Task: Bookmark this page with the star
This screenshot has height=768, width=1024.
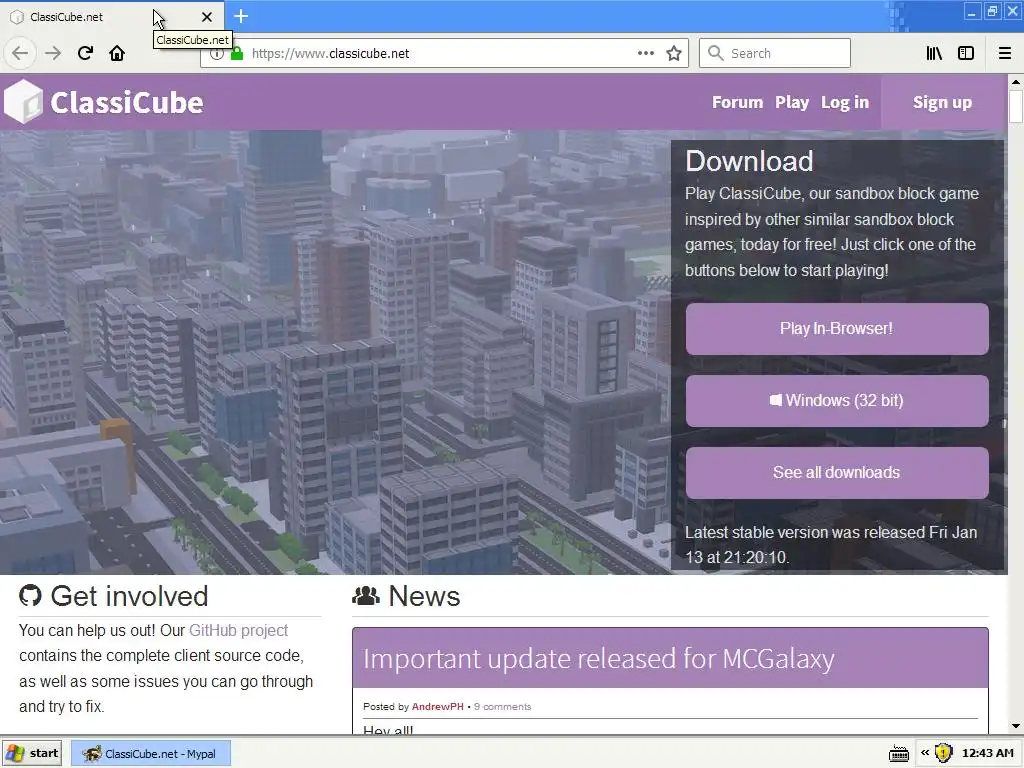Action: click(674, 53)
